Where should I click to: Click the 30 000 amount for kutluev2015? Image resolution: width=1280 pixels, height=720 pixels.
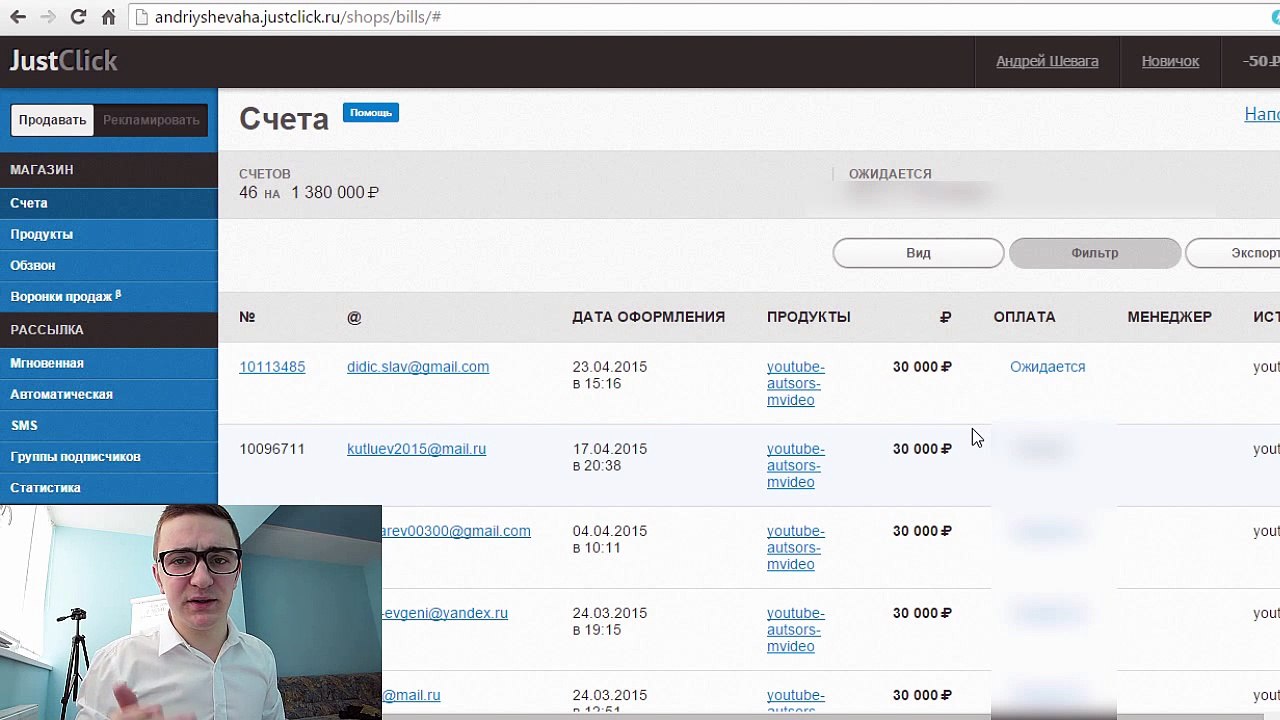point(922,449)
